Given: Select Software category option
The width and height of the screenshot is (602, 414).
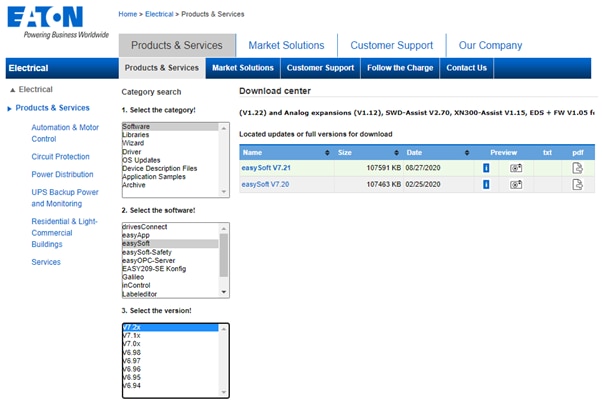Looking at the screenshot, I should (x=170, y=127).
